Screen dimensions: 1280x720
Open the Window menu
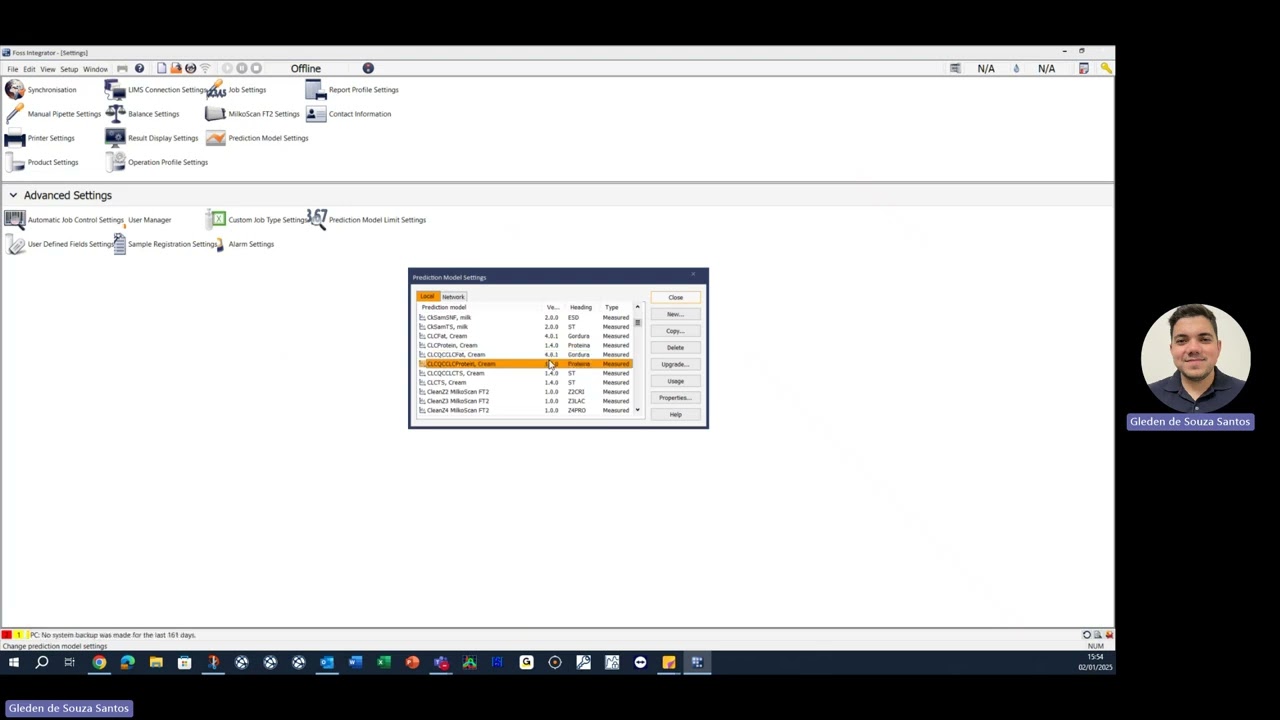(x=95, y=69)
